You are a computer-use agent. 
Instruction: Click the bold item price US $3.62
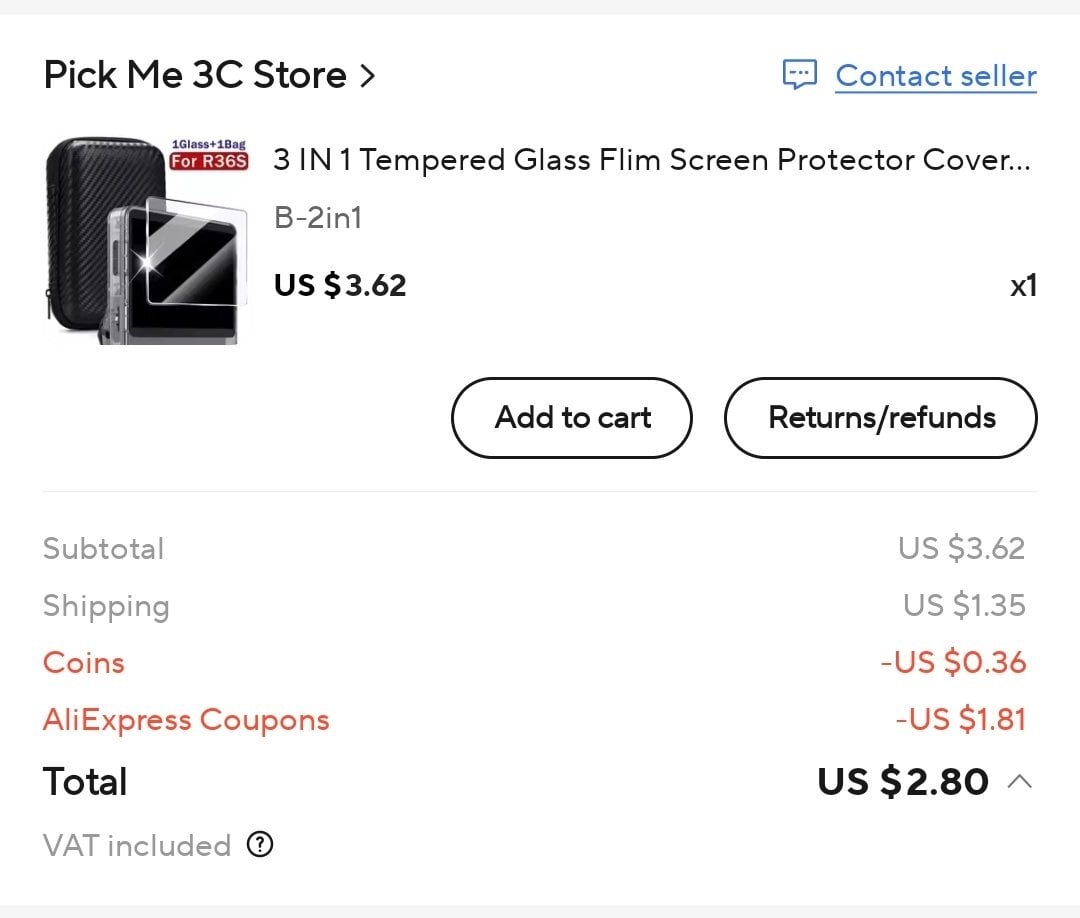(340, 285)
